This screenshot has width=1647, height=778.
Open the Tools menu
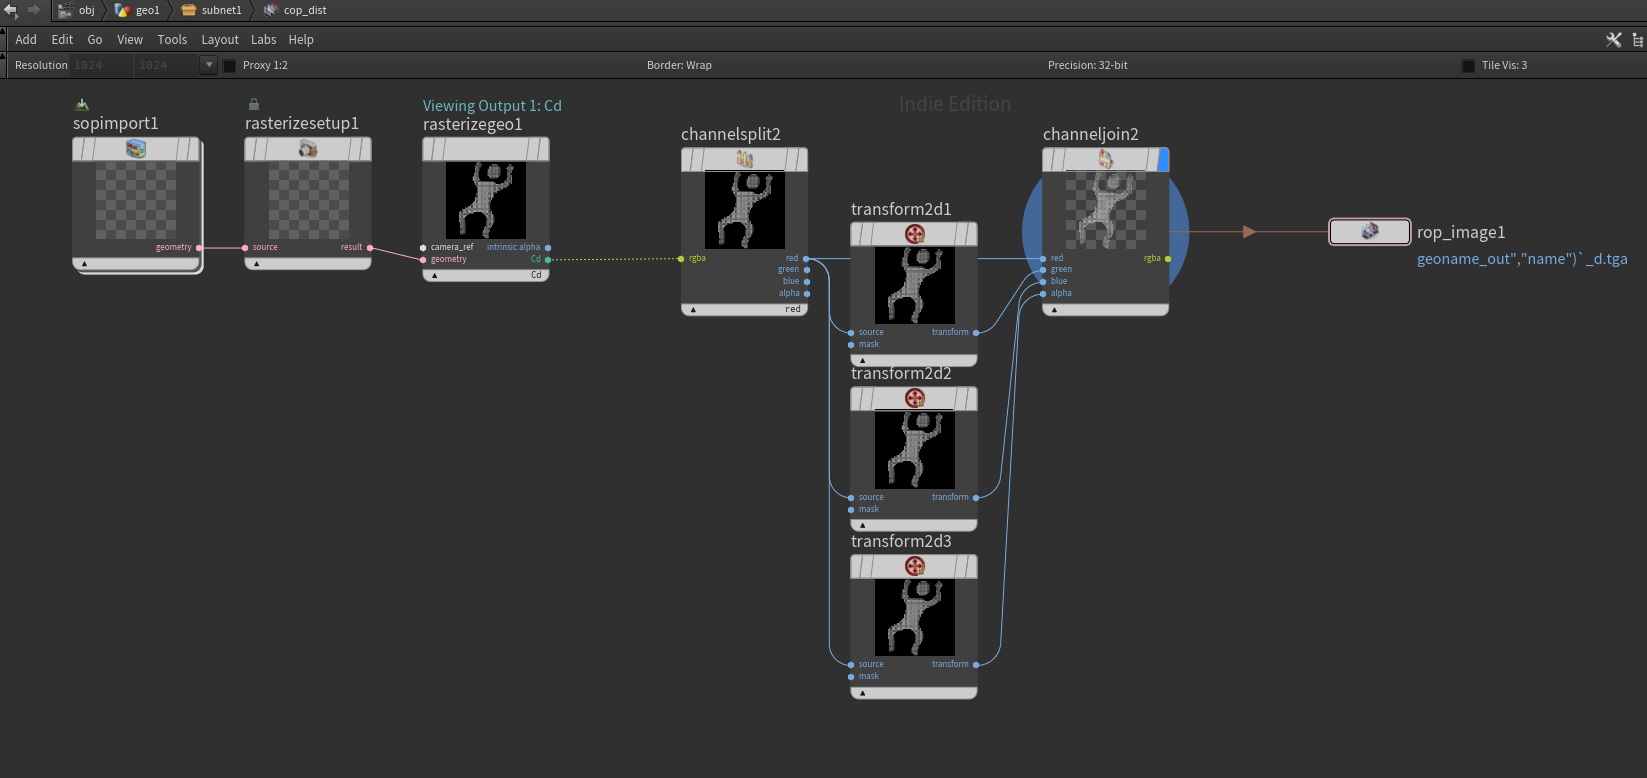pos(172,40)
